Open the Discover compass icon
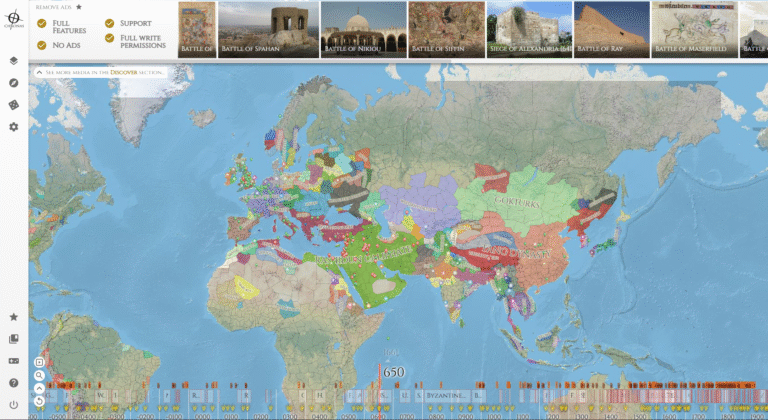The image size is (768, 420). coord(14,83)
